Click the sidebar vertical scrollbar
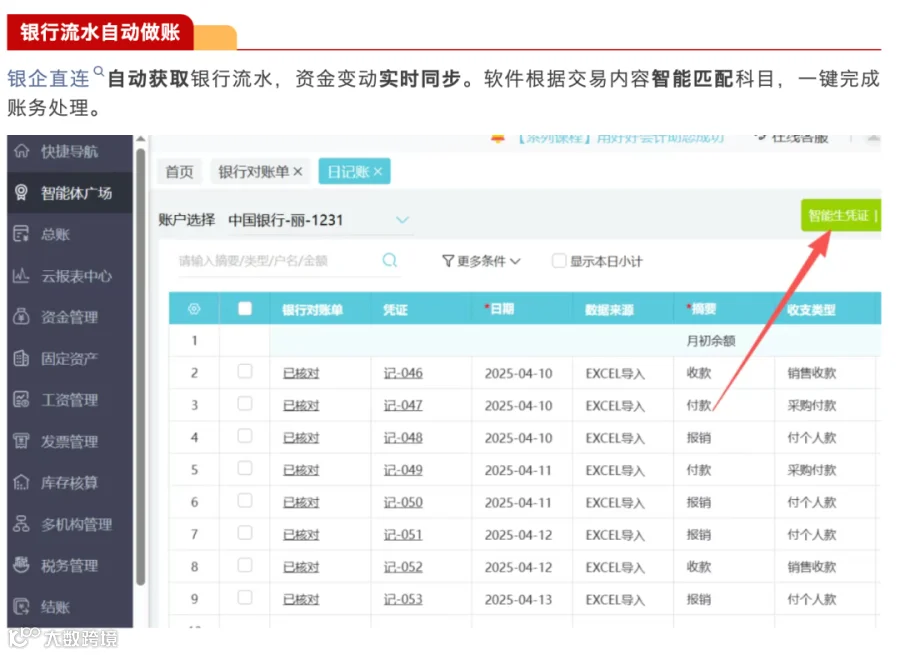This screenshot has width=900, height=655. point(140,367)
